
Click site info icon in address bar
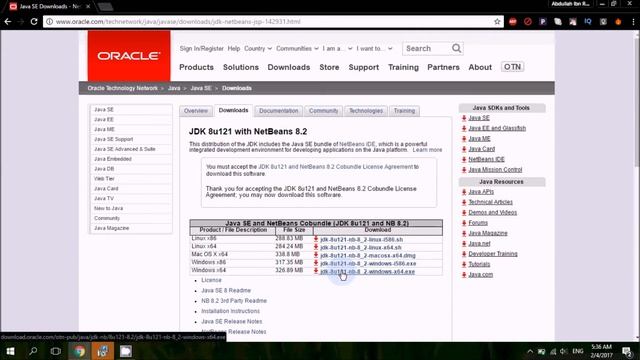point(49,22)
